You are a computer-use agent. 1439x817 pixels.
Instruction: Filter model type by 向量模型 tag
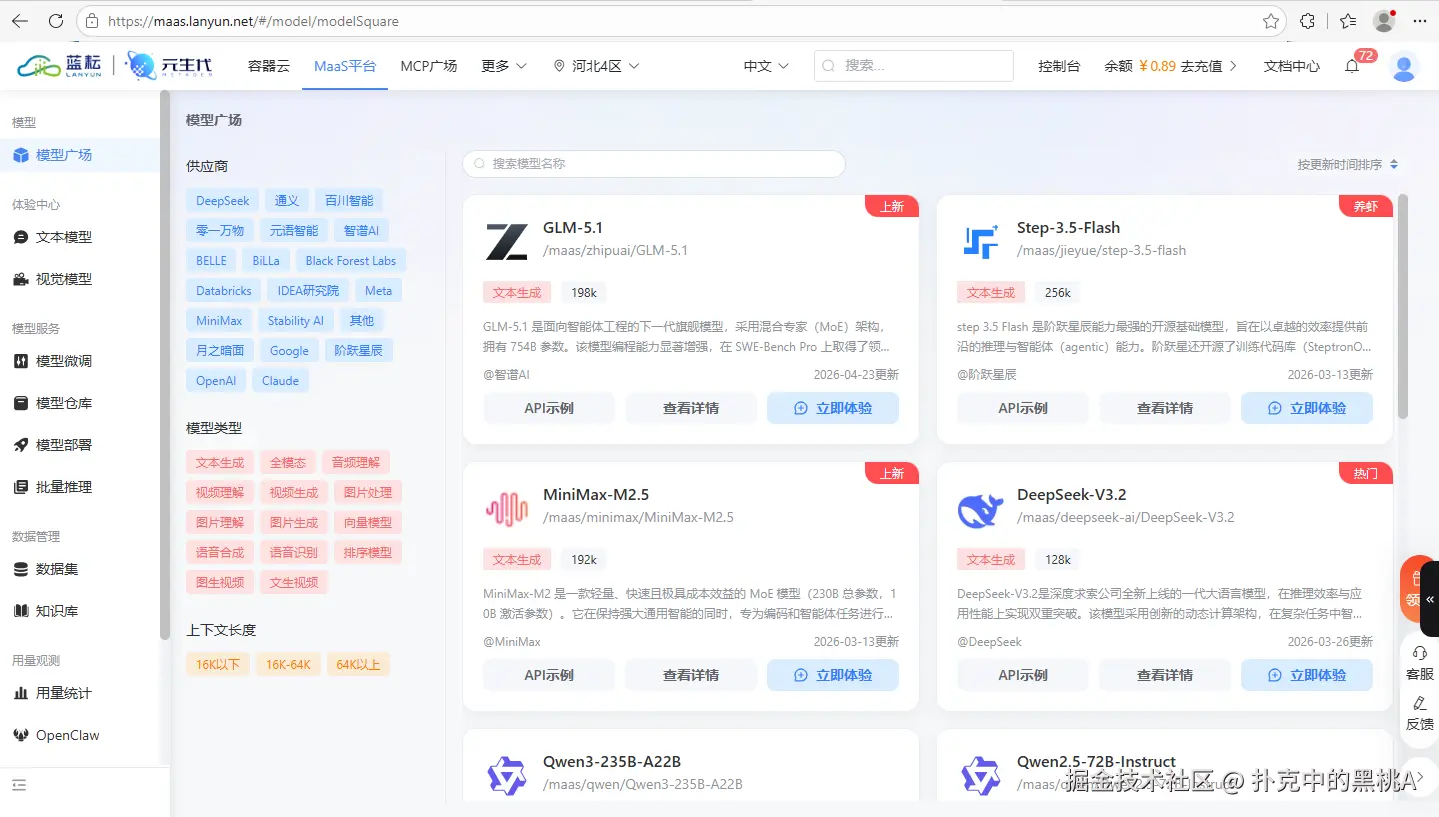click(368, 523)
